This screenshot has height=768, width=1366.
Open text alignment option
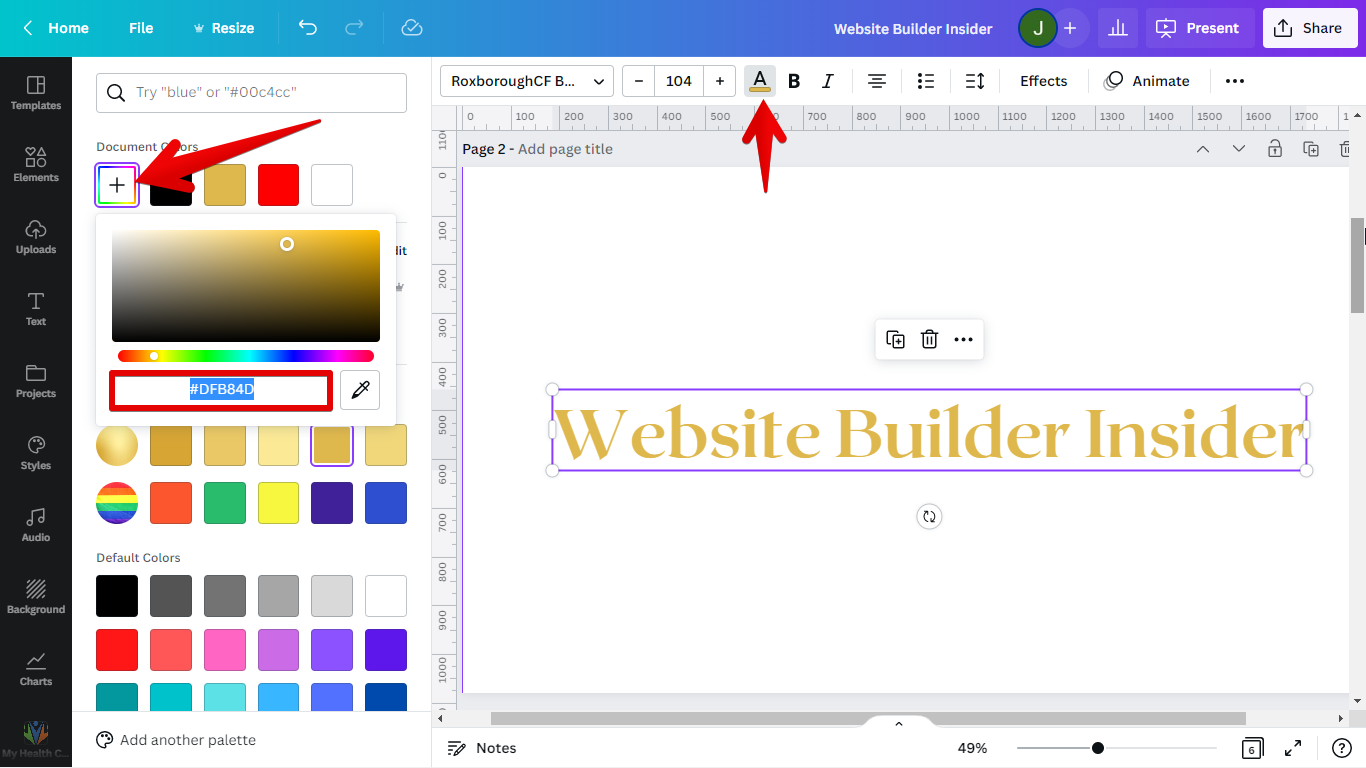pos(877,81)
